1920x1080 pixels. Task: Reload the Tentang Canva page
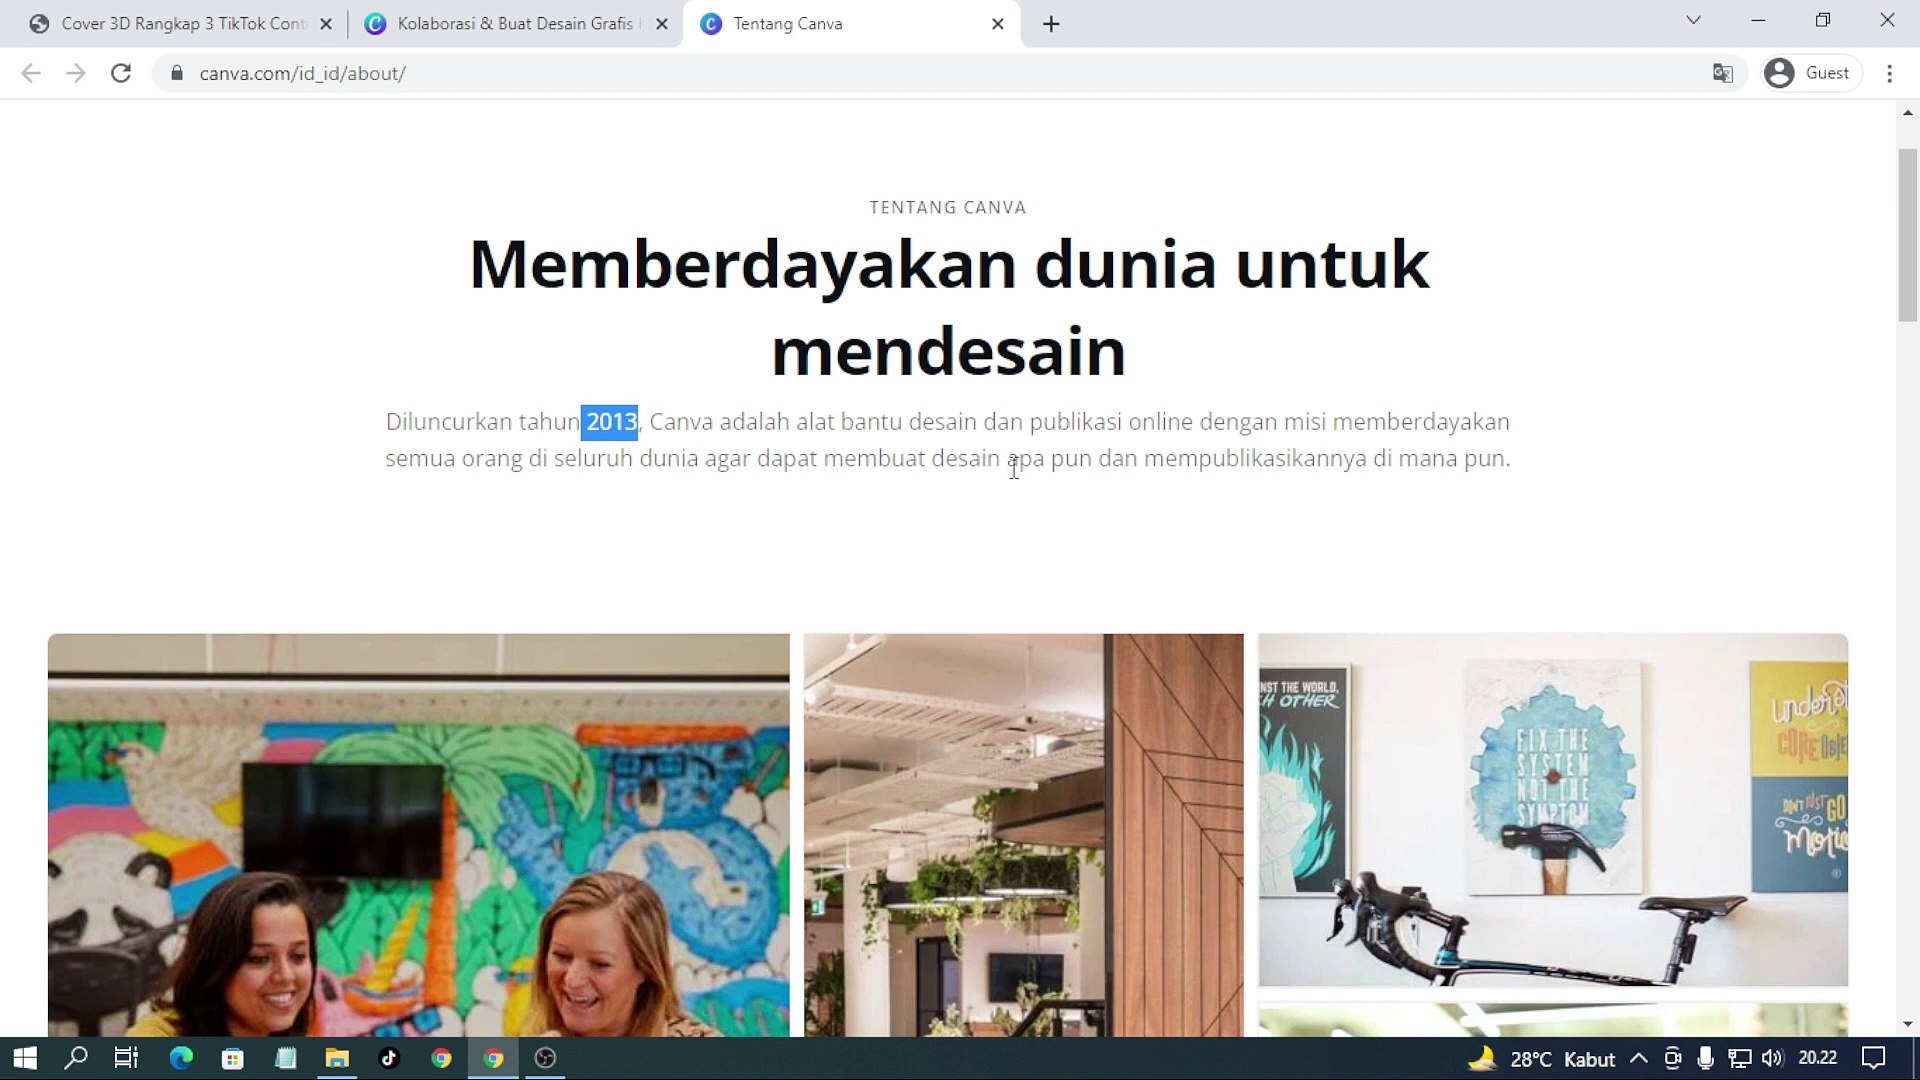tap(121, 73)
